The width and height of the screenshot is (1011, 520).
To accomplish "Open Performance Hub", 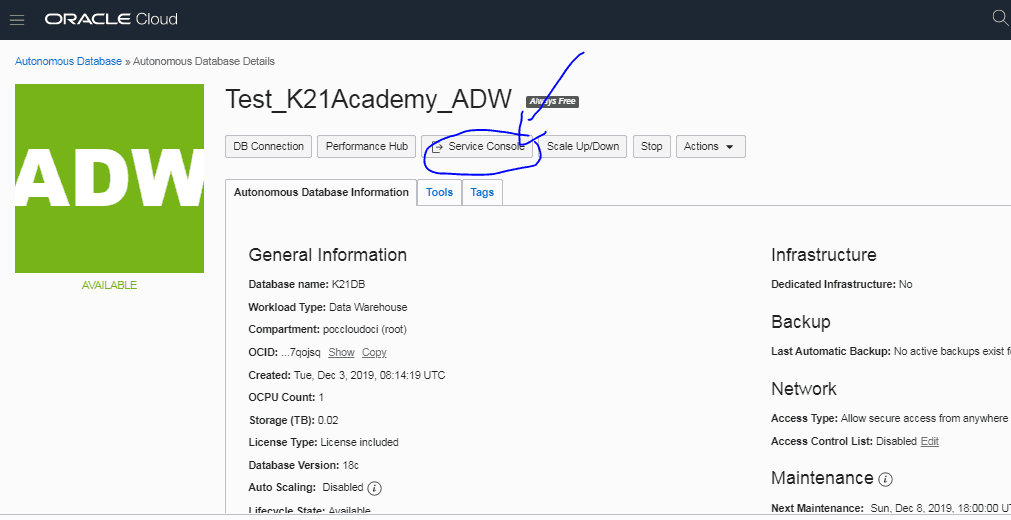I will (x=367, y=146).
